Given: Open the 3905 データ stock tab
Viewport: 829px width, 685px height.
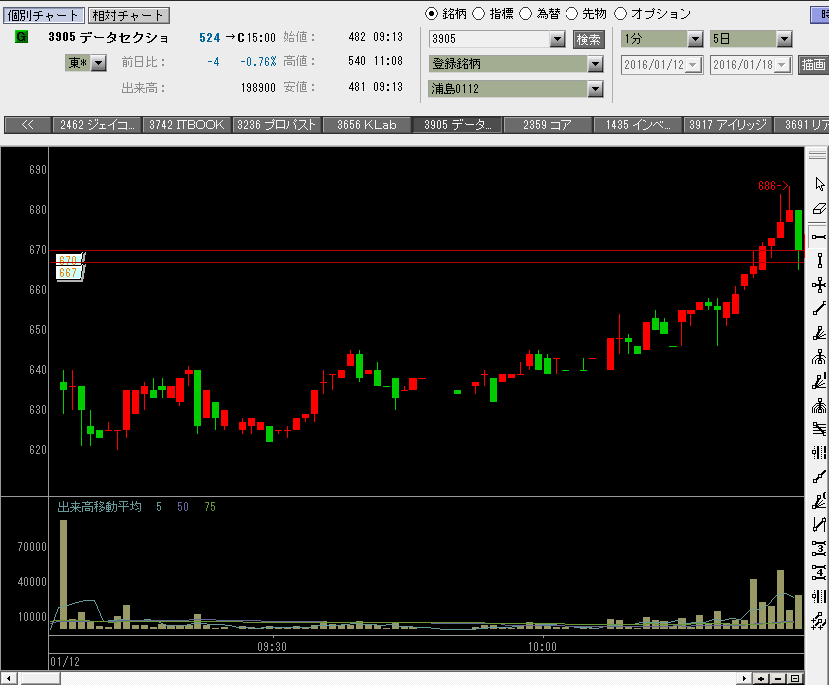Looking at the screenshot, I should [457, 125].
